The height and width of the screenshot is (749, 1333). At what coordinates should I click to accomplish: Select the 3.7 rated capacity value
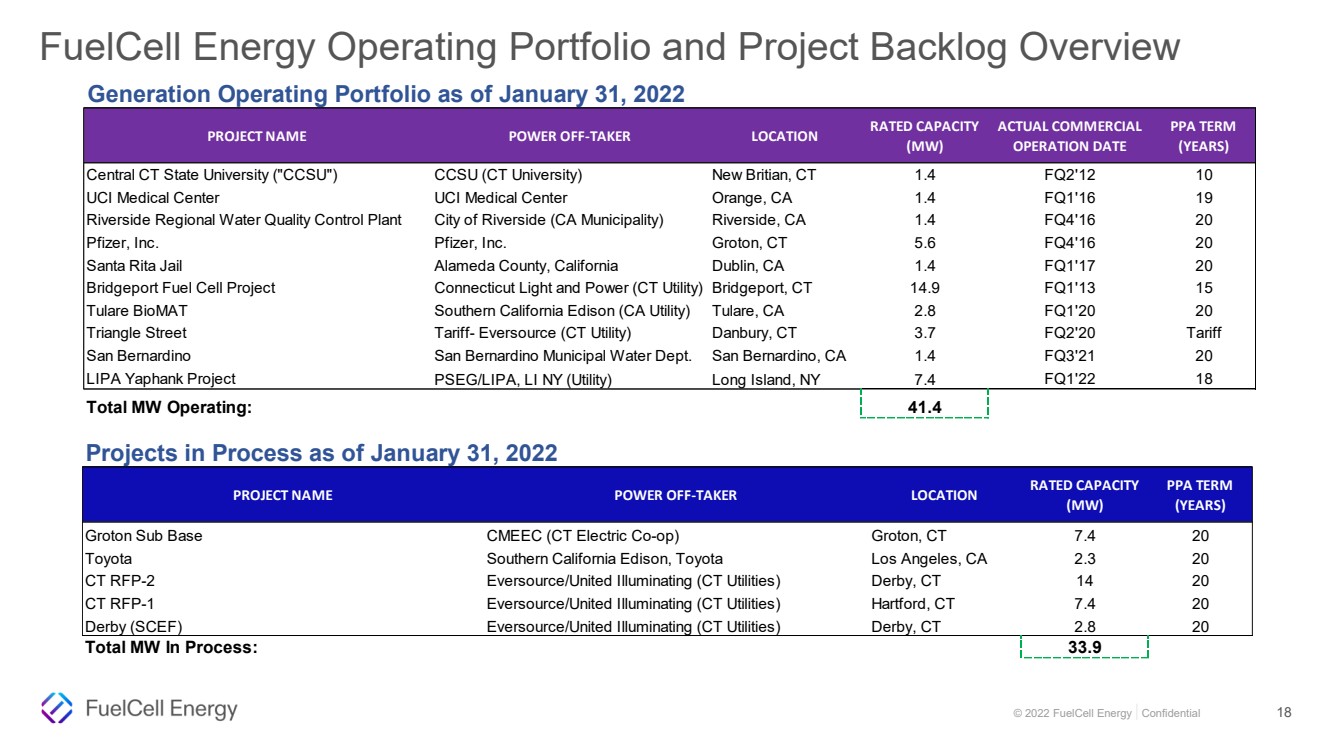(925, 333)
